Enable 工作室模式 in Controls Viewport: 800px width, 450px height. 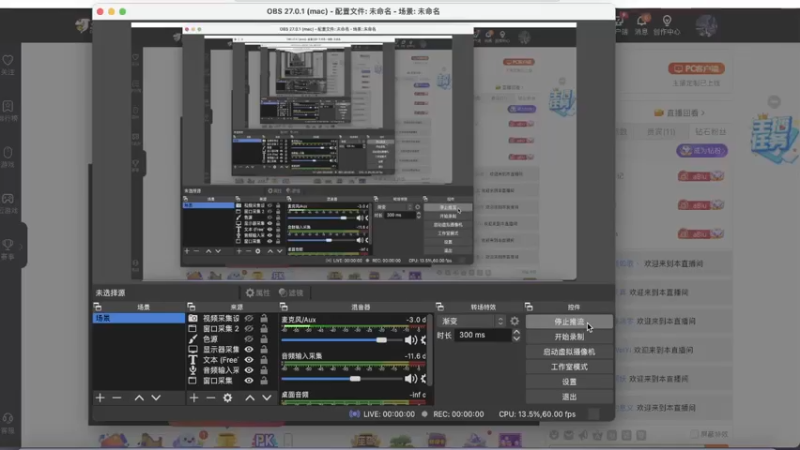569,367
